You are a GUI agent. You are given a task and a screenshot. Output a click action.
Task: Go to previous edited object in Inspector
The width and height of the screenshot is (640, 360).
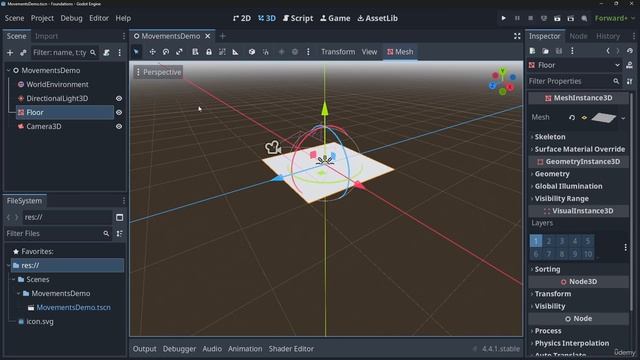point(608,51)
